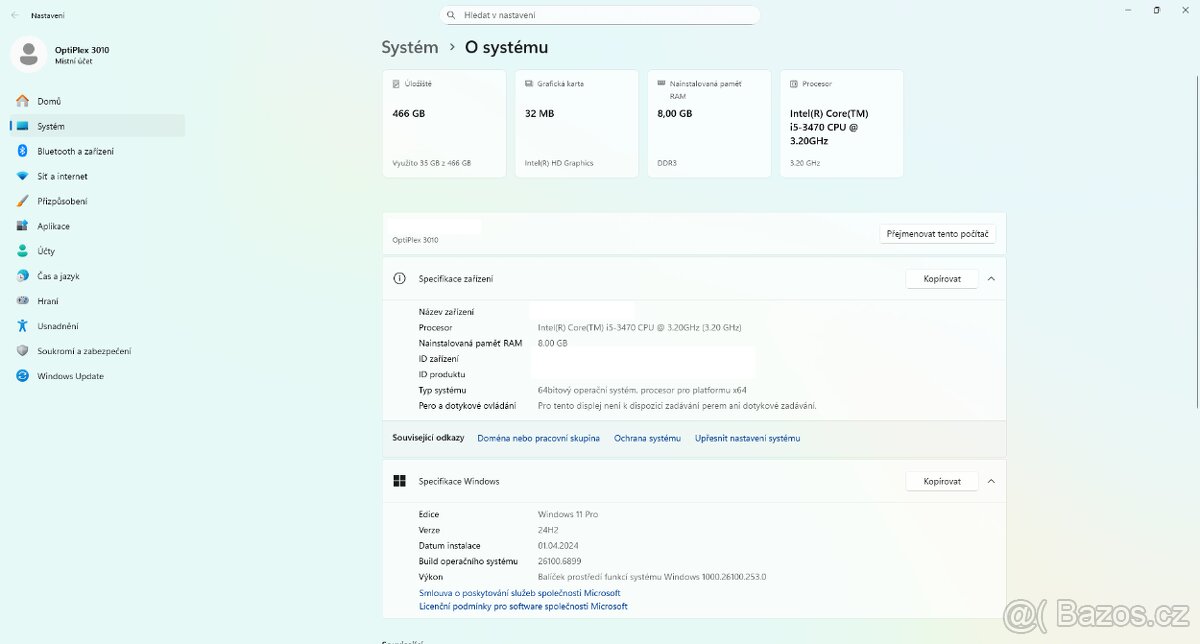Open Usnadnění accessibility settings
The height and width of the screenshot is (644, 1200).
(58, 326)
